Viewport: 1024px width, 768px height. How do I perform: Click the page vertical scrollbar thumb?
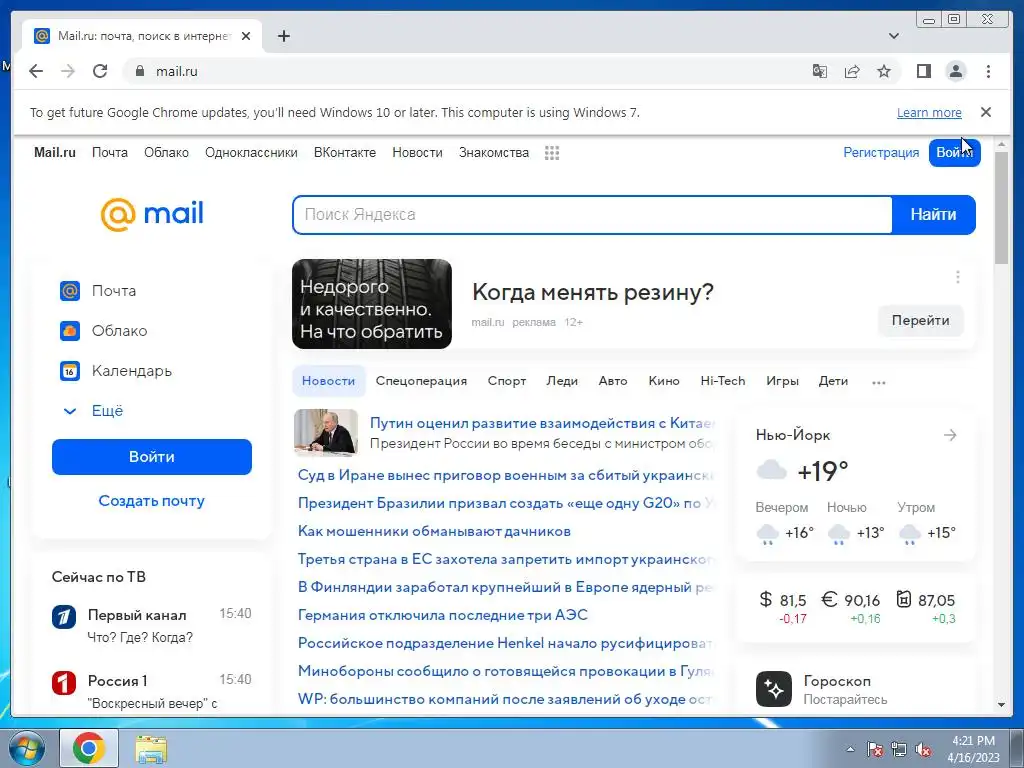coord(1001,208)
